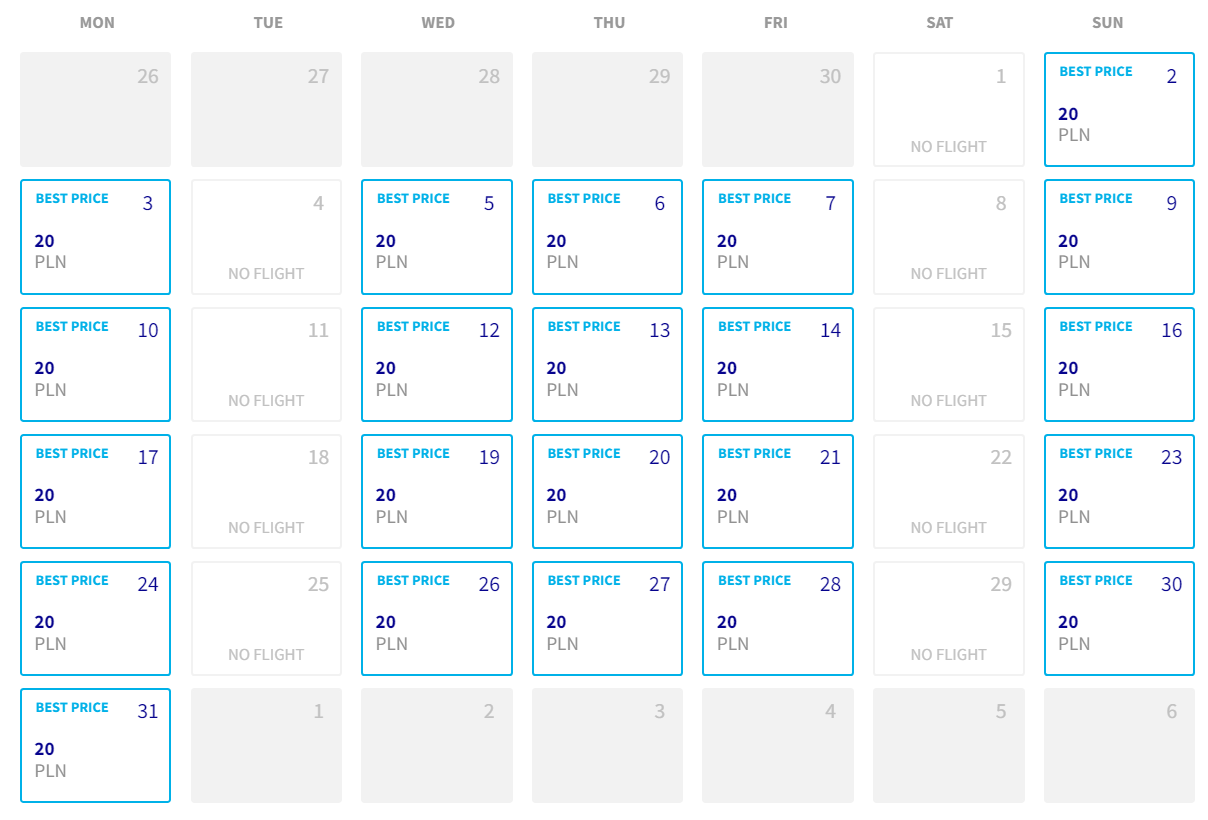Screen dimensions: 1208x820
Task: Select Monday the 17th fare cell
Action: click(95, 491)
